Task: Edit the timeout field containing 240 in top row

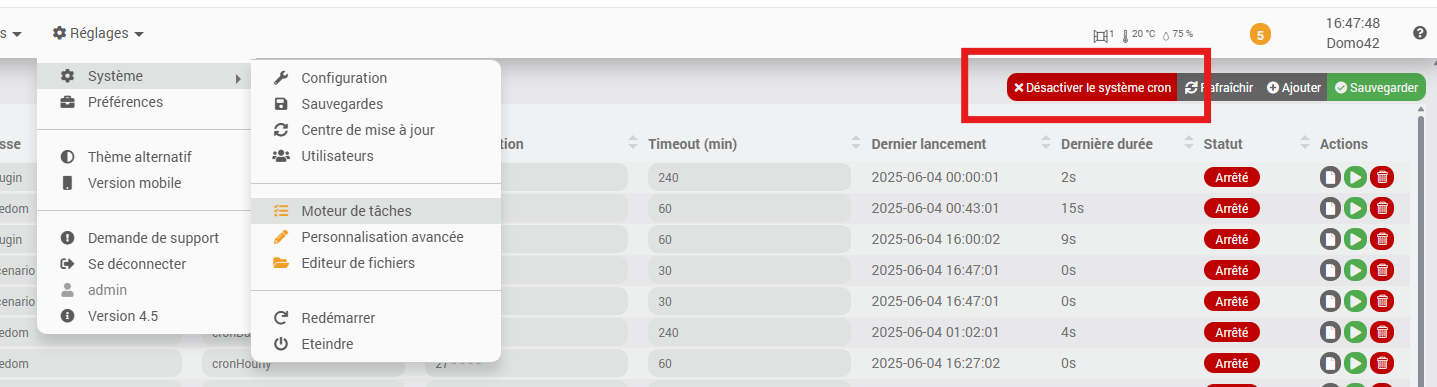Action: [x=749, y=177]
